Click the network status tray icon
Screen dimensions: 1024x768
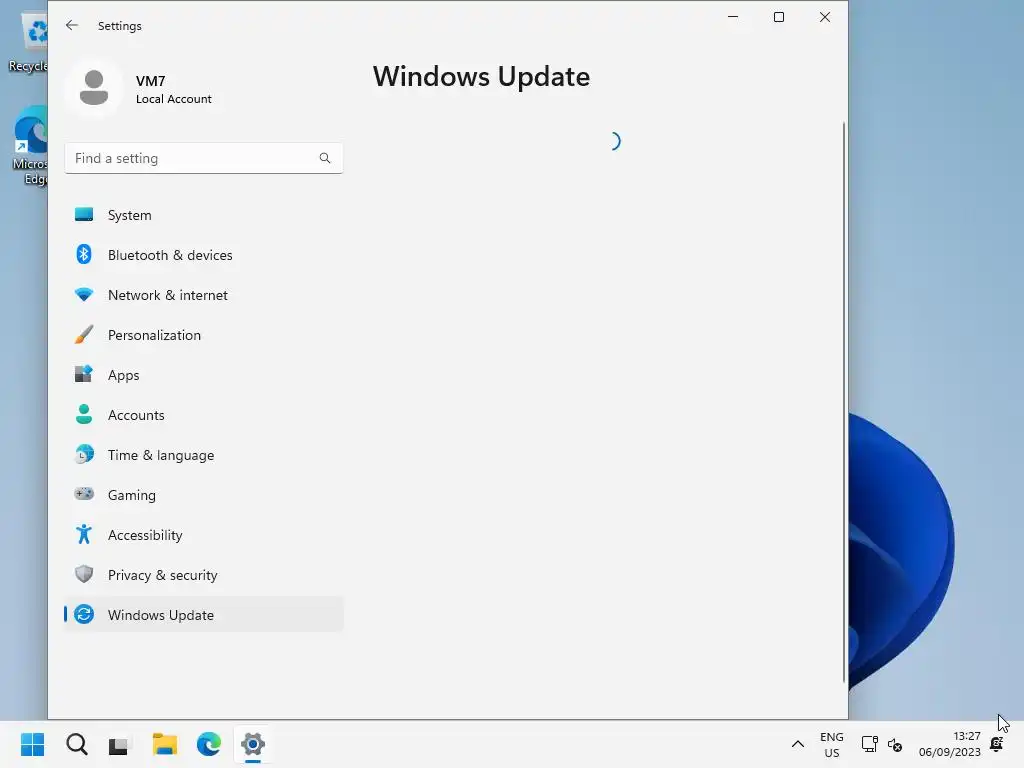[869, 744]
